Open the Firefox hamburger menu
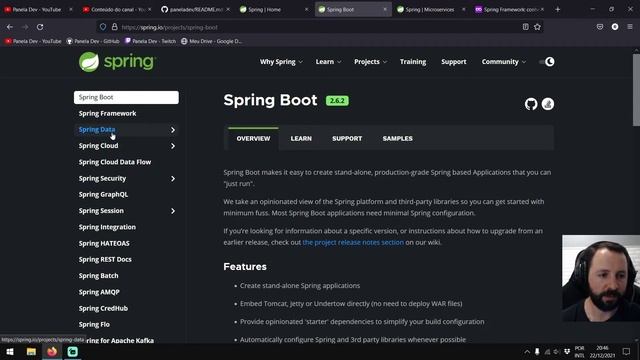The width and height of the screenshot is (640, 360). pos(630,27)
